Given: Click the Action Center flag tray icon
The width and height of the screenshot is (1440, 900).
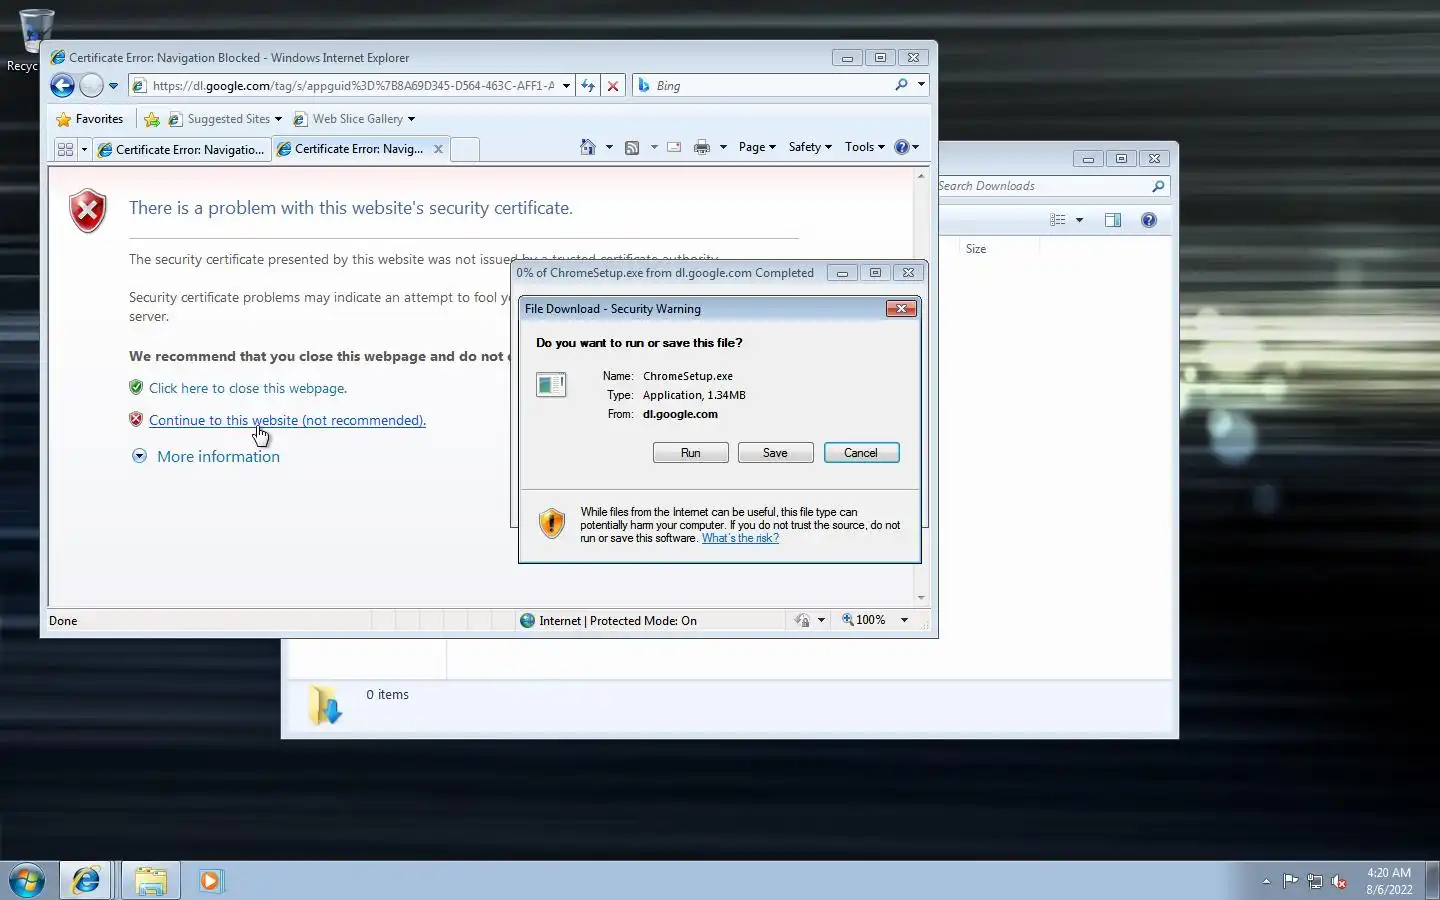Looking at the screenshot, I should coord(1290,881).
